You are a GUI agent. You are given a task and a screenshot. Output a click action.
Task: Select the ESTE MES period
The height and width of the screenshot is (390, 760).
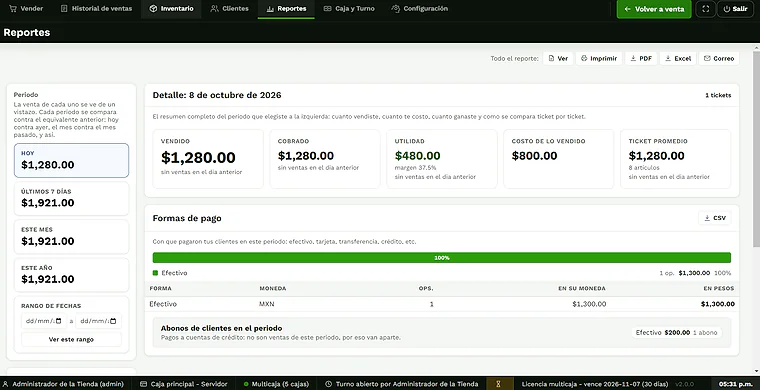[x=71, y=237]
